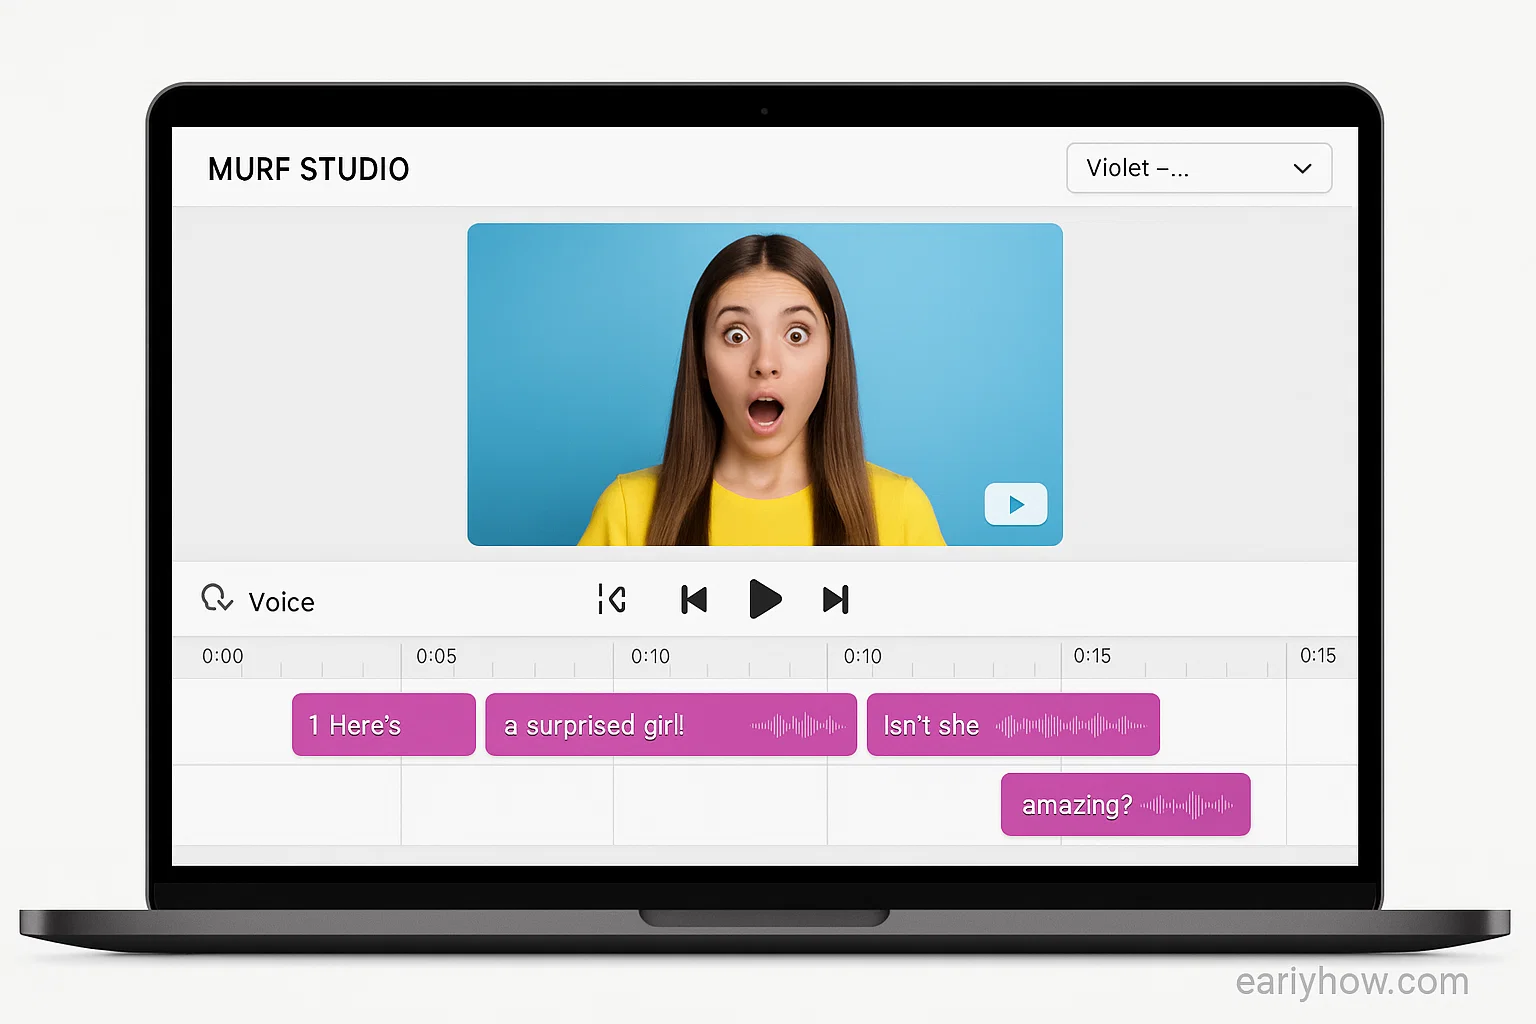Click the Voice regenerate icon
The width and height of the screenshot is (1536, 1024).
[217, 599]
